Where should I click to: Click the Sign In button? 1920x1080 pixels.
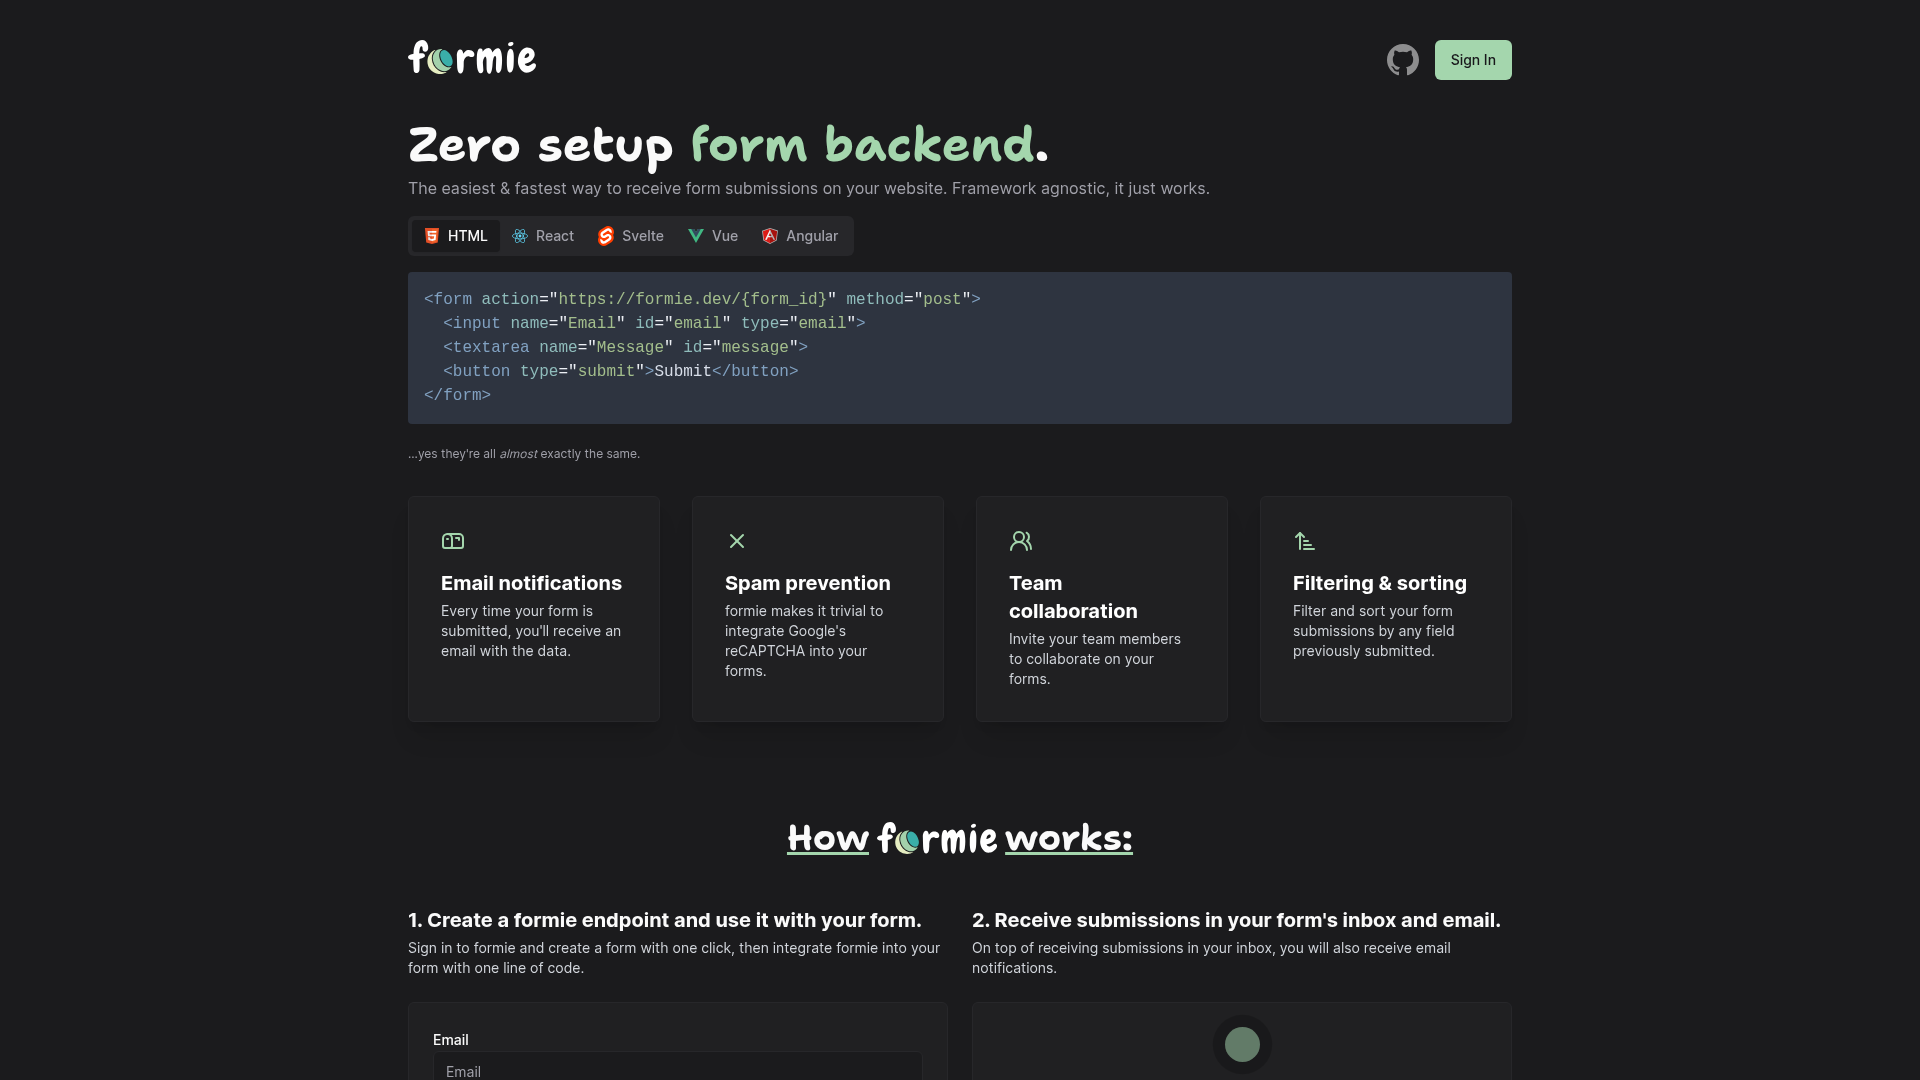click(x=1473, y=60)
